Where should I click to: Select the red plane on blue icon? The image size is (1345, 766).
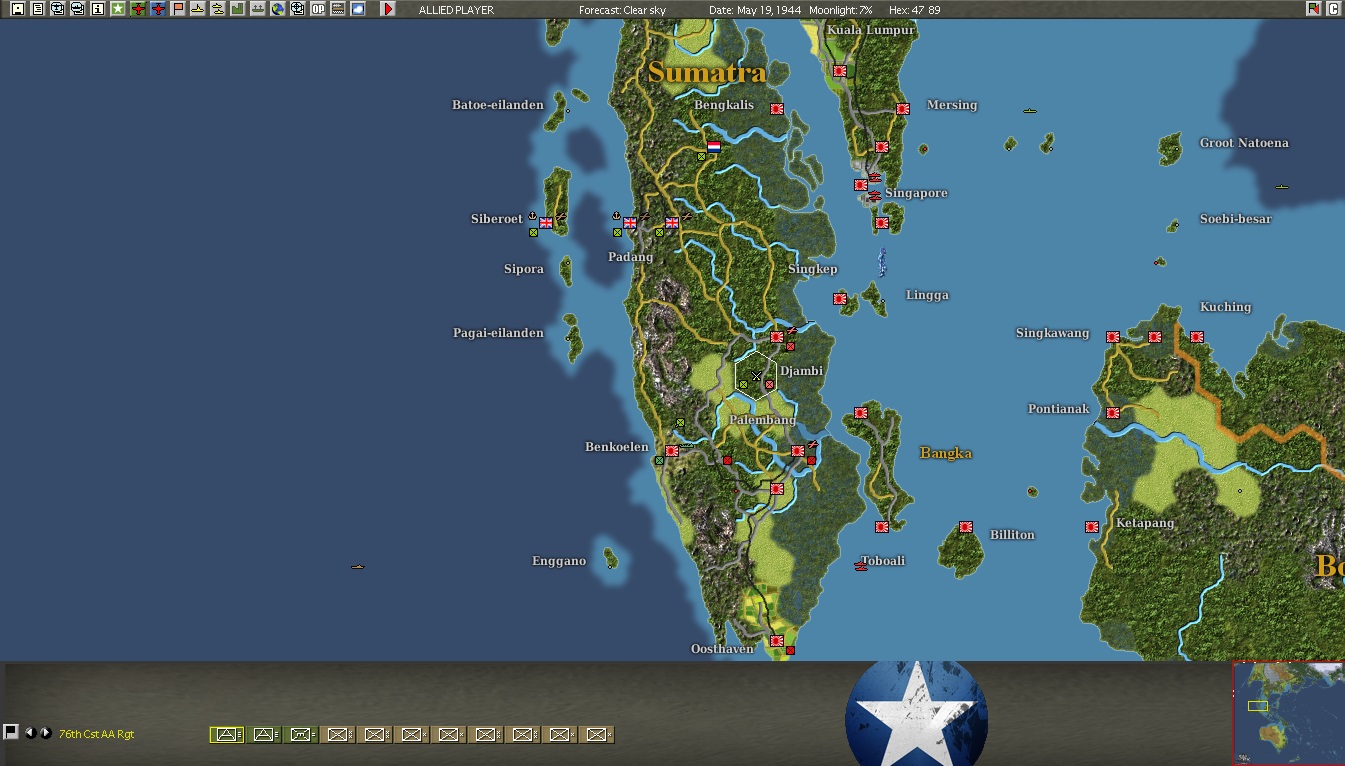coord(158,9)
